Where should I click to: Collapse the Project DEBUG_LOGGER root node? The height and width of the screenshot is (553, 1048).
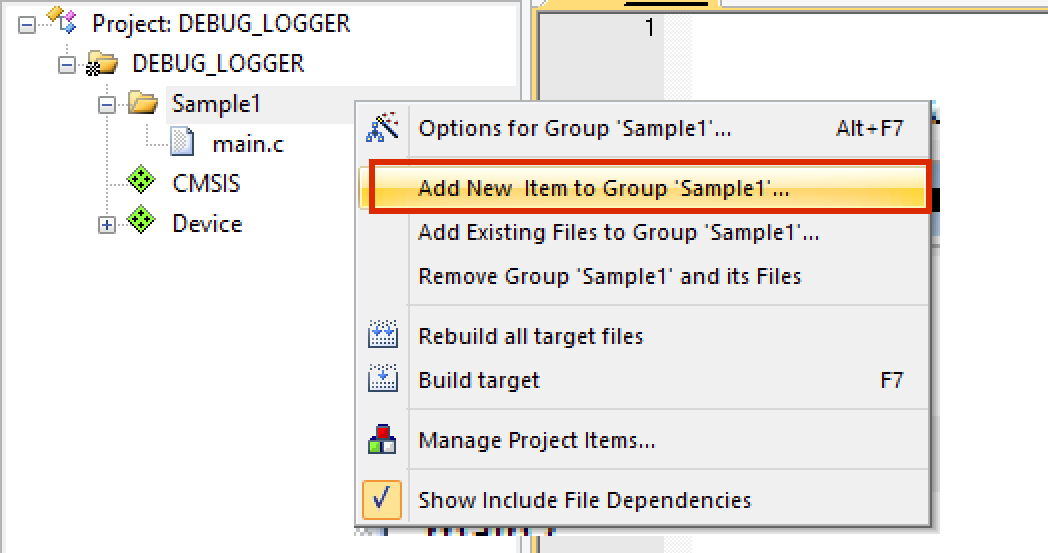pos(27,24)
